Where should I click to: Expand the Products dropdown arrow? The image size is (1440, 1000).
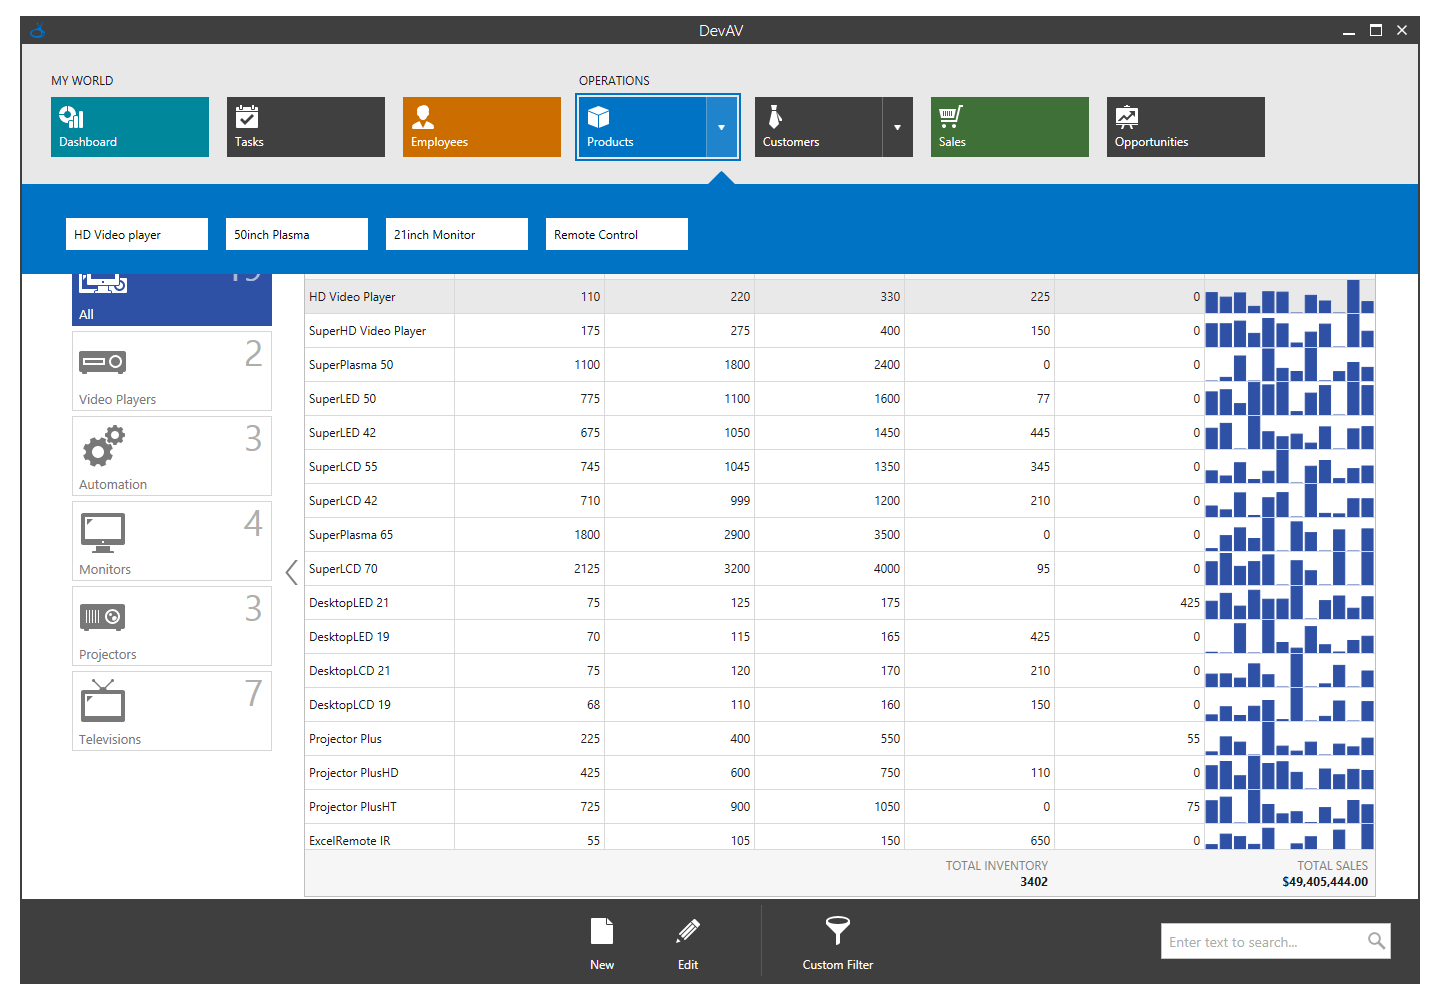click(722, 127)
